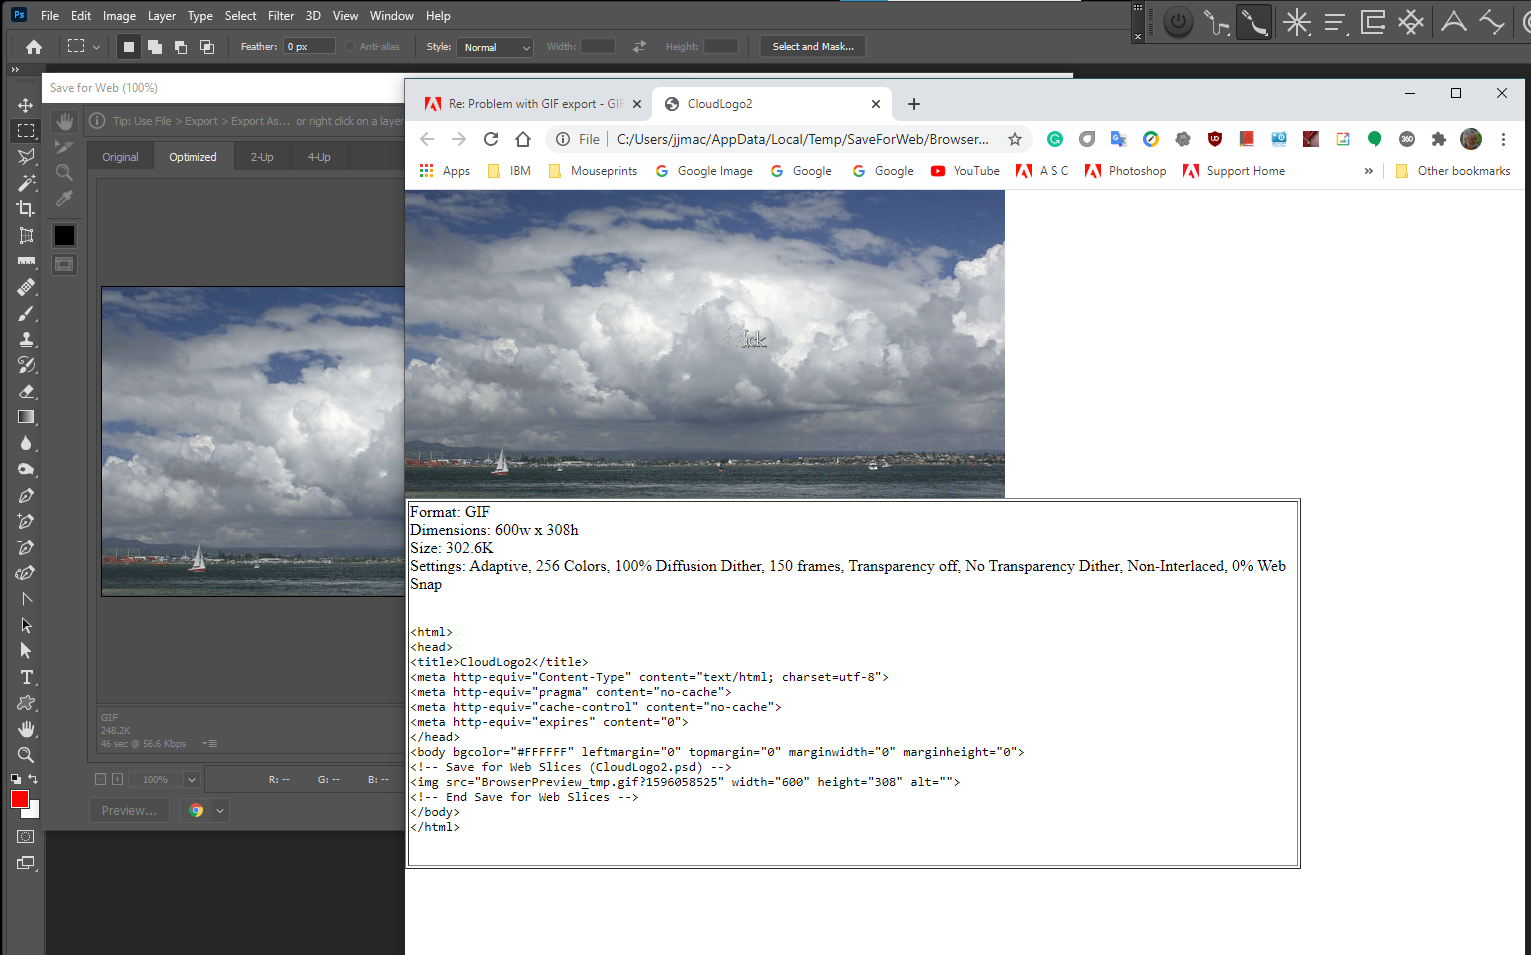
Task: Click the Photoshop Home icon
Action: click(x=33, y=46)
